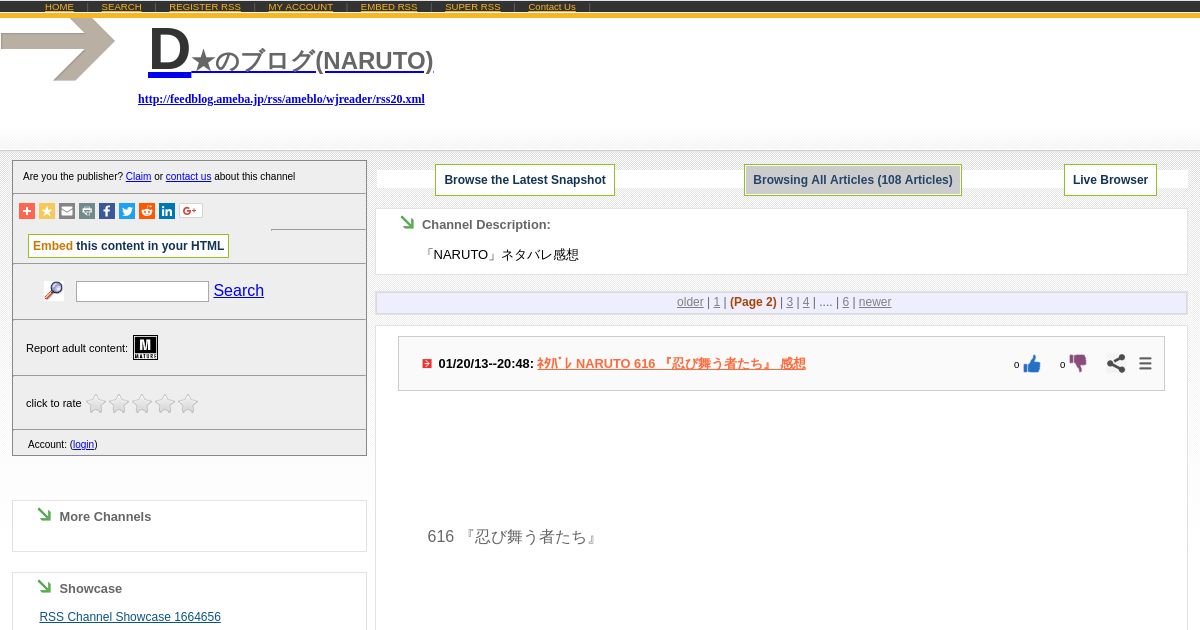Rate channel five stars

point(188,404)
